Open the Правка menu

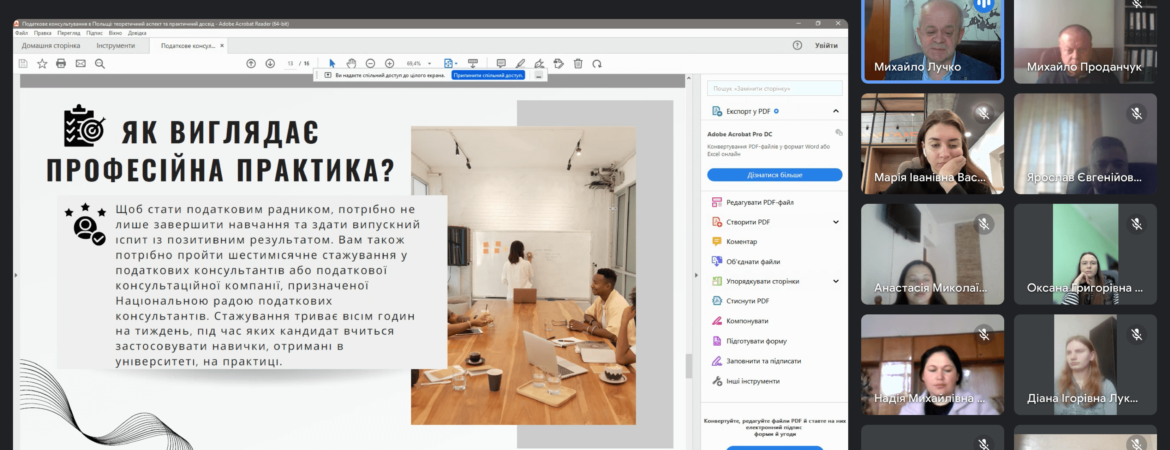tap(43, 33)
